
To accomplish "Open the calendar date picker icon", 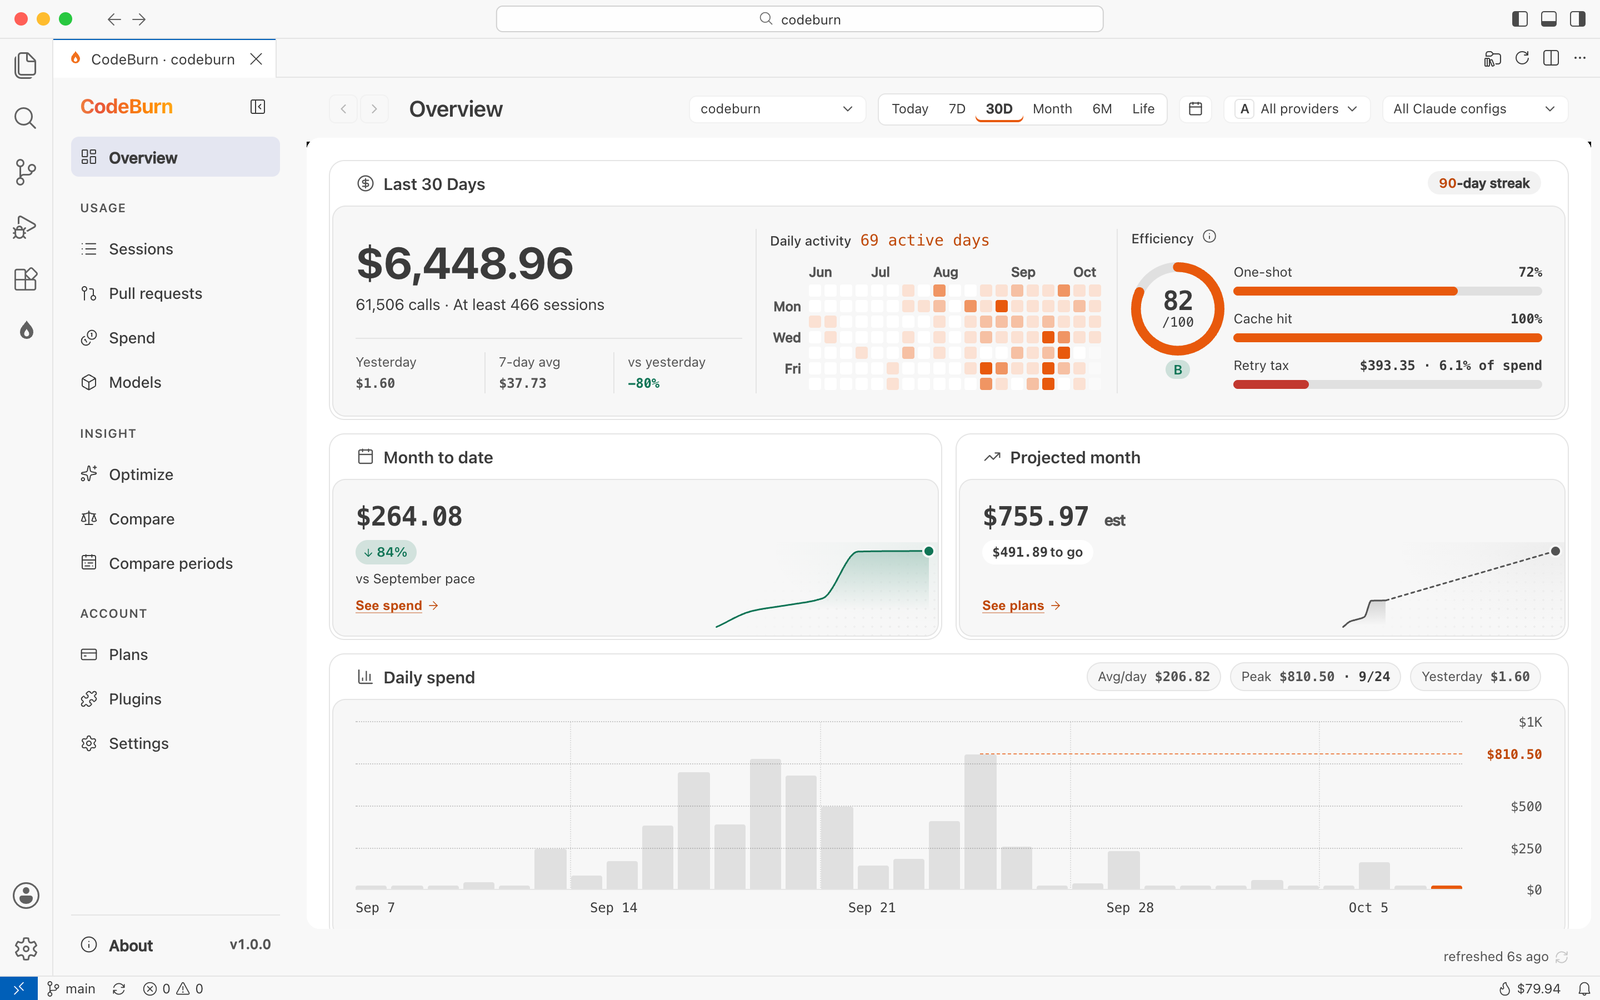I will pos(1195,109).
